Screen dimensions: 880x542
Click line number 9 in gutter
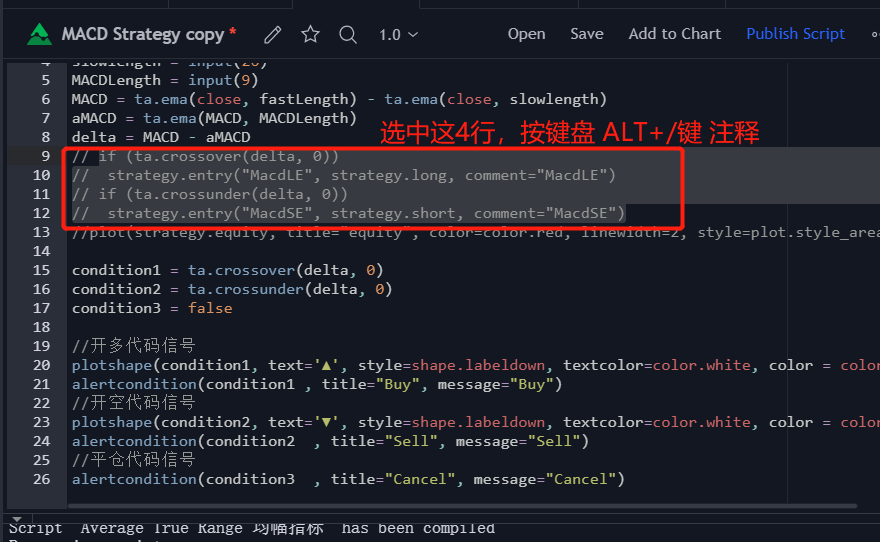[x=45, y=156]
